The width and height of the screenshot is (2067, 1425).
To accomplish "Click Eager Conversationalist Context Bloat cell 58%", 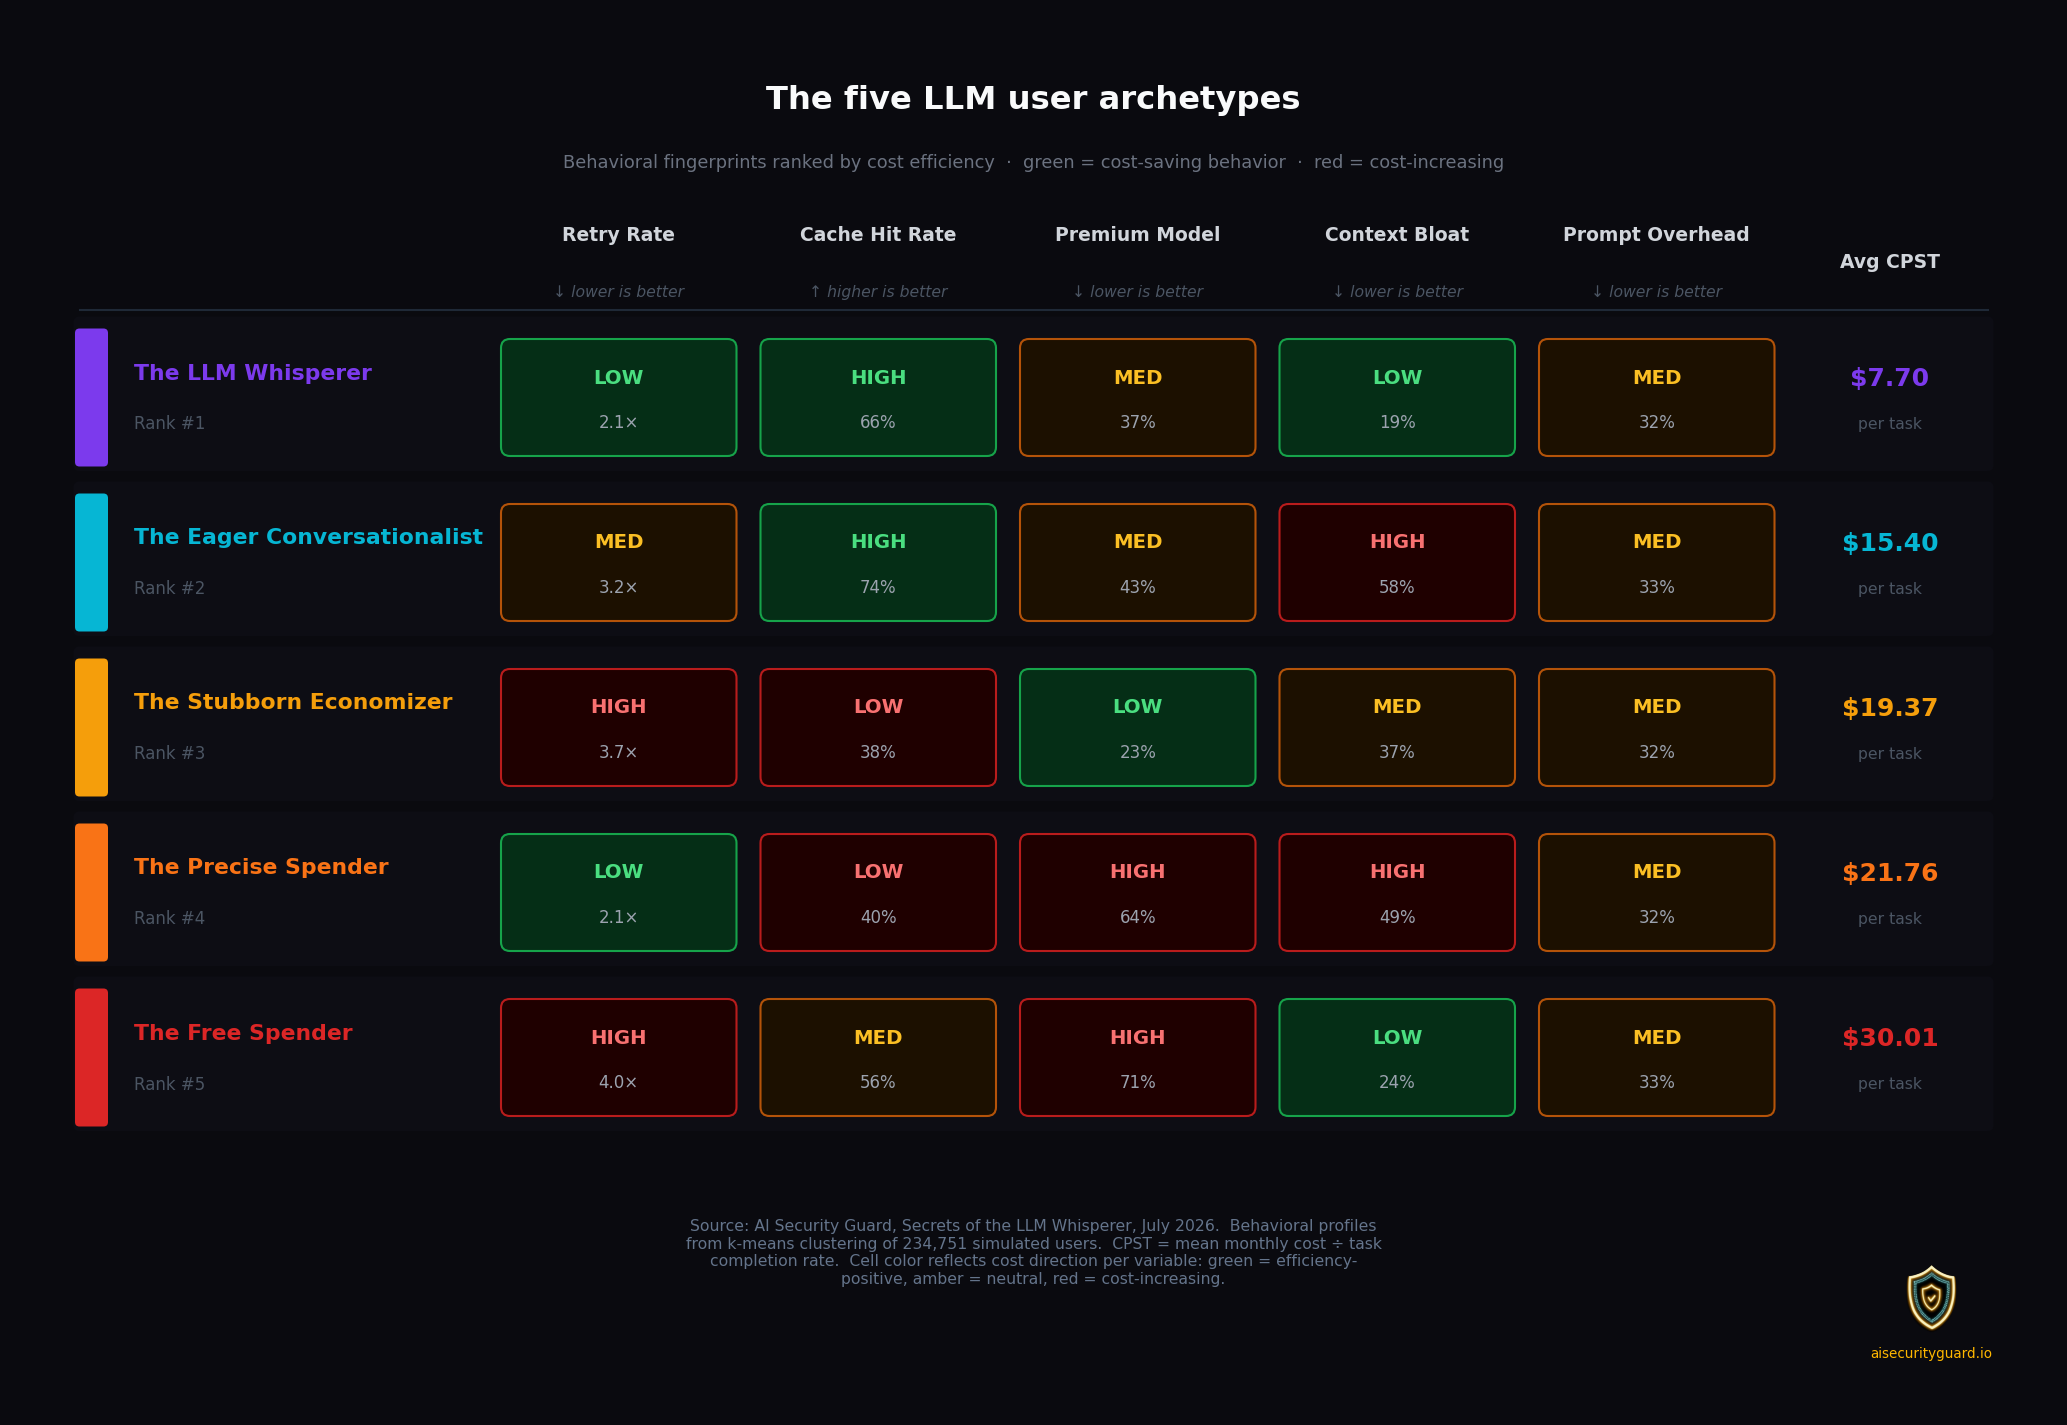I will click(1397, 562).
